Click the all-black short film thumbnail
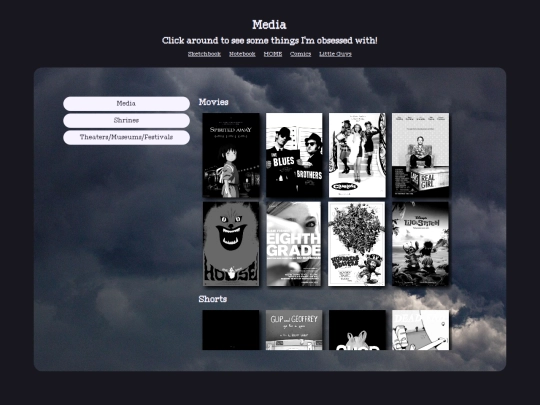This screenshot has height=405, width=540. tap(231, 330)
